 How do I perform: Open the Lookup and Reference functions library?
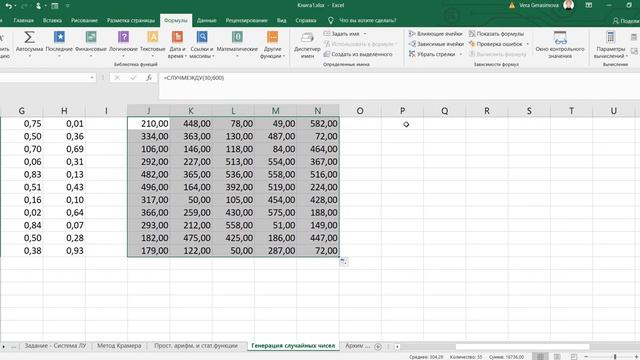202,44
